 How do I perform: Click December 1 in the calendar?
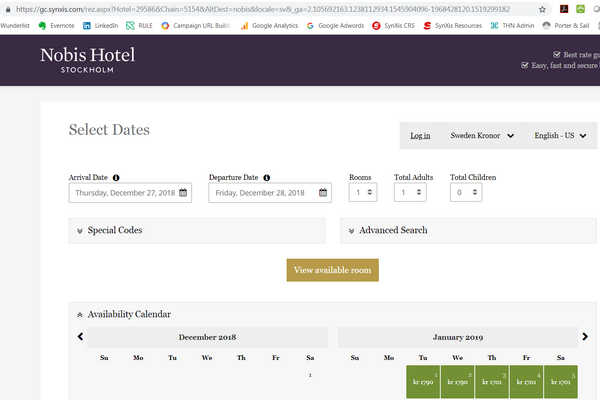[310, 375]
